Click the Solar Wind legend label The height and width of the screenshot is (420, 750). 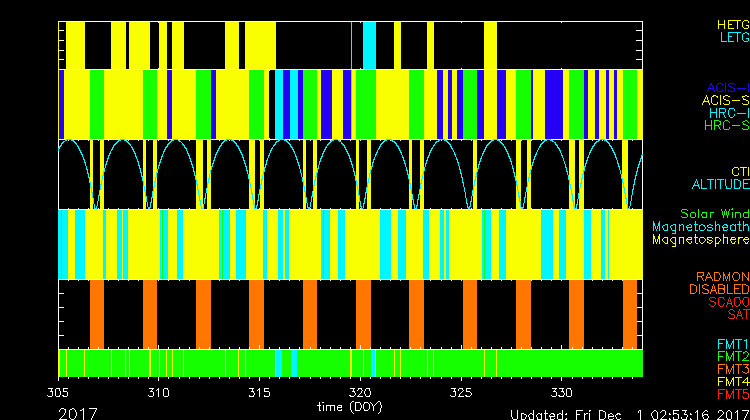(714, 214)
